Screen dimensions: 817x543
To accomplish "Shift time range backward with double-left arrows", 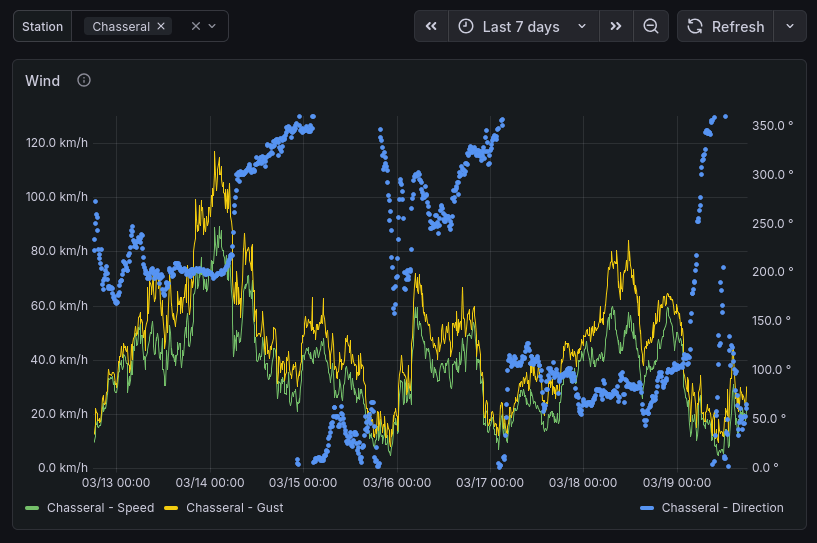I will click(431, 27).
